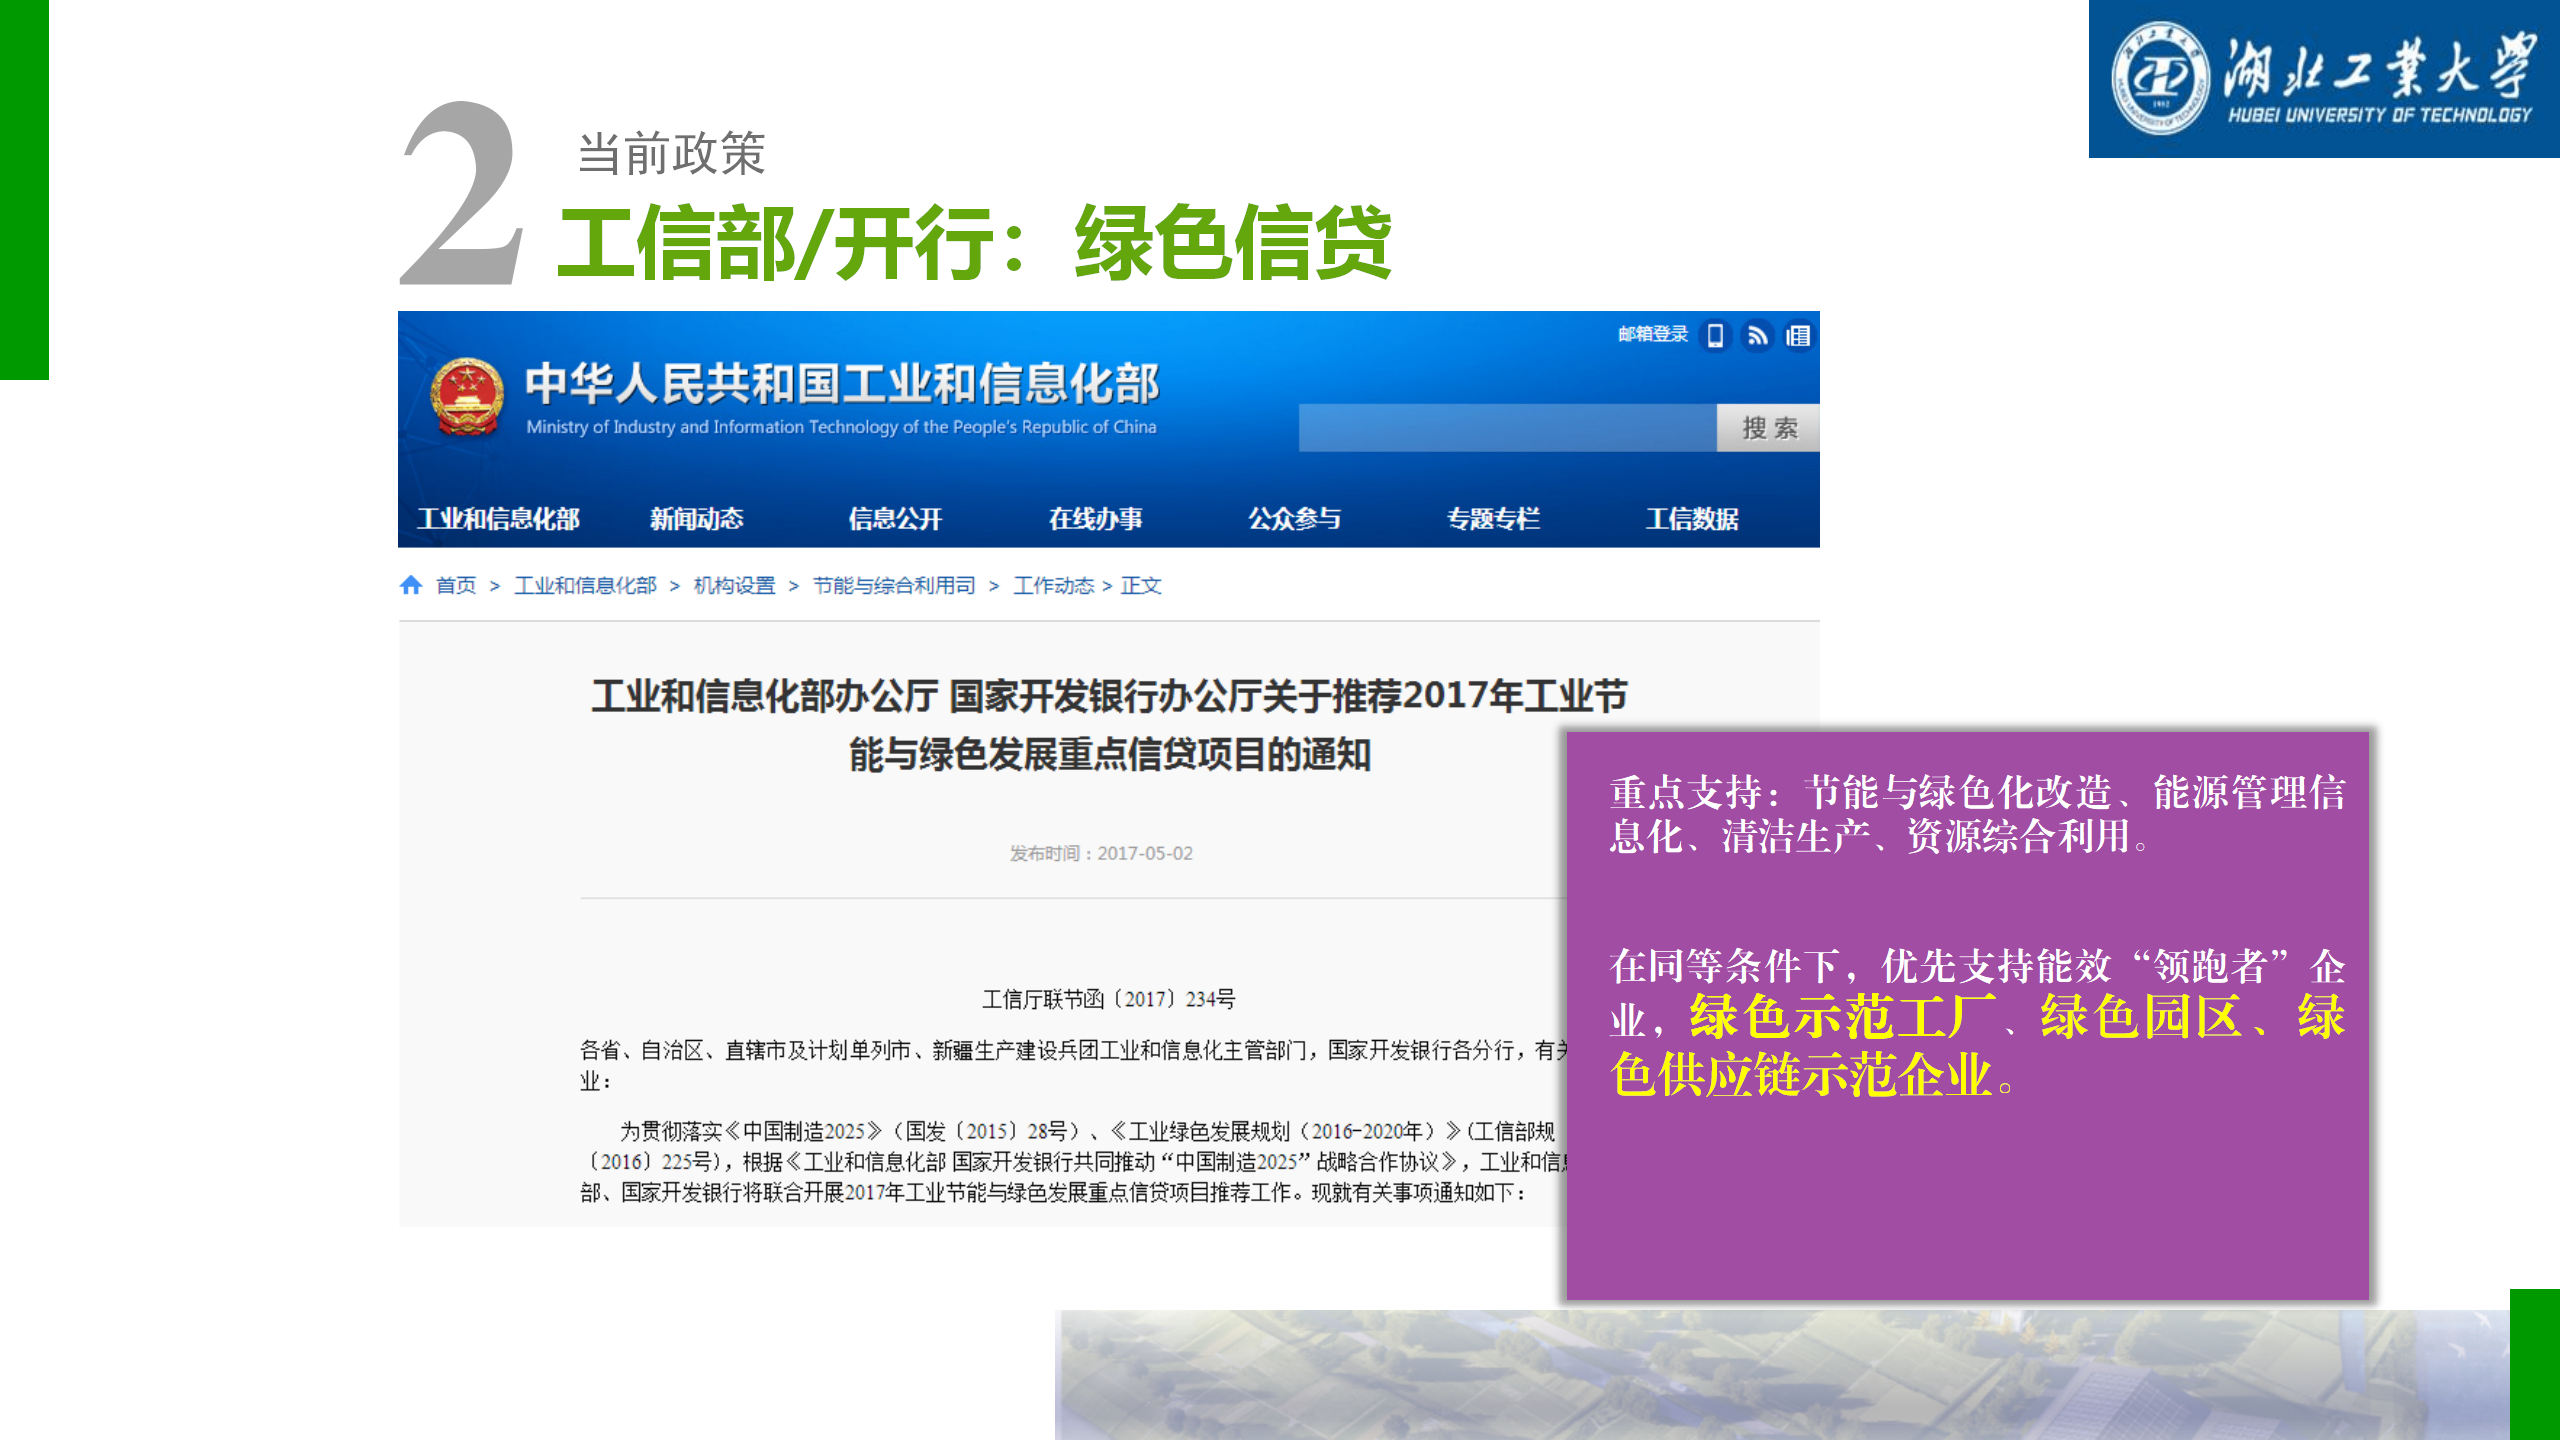Click the search input field

[x=1508, y=428]
